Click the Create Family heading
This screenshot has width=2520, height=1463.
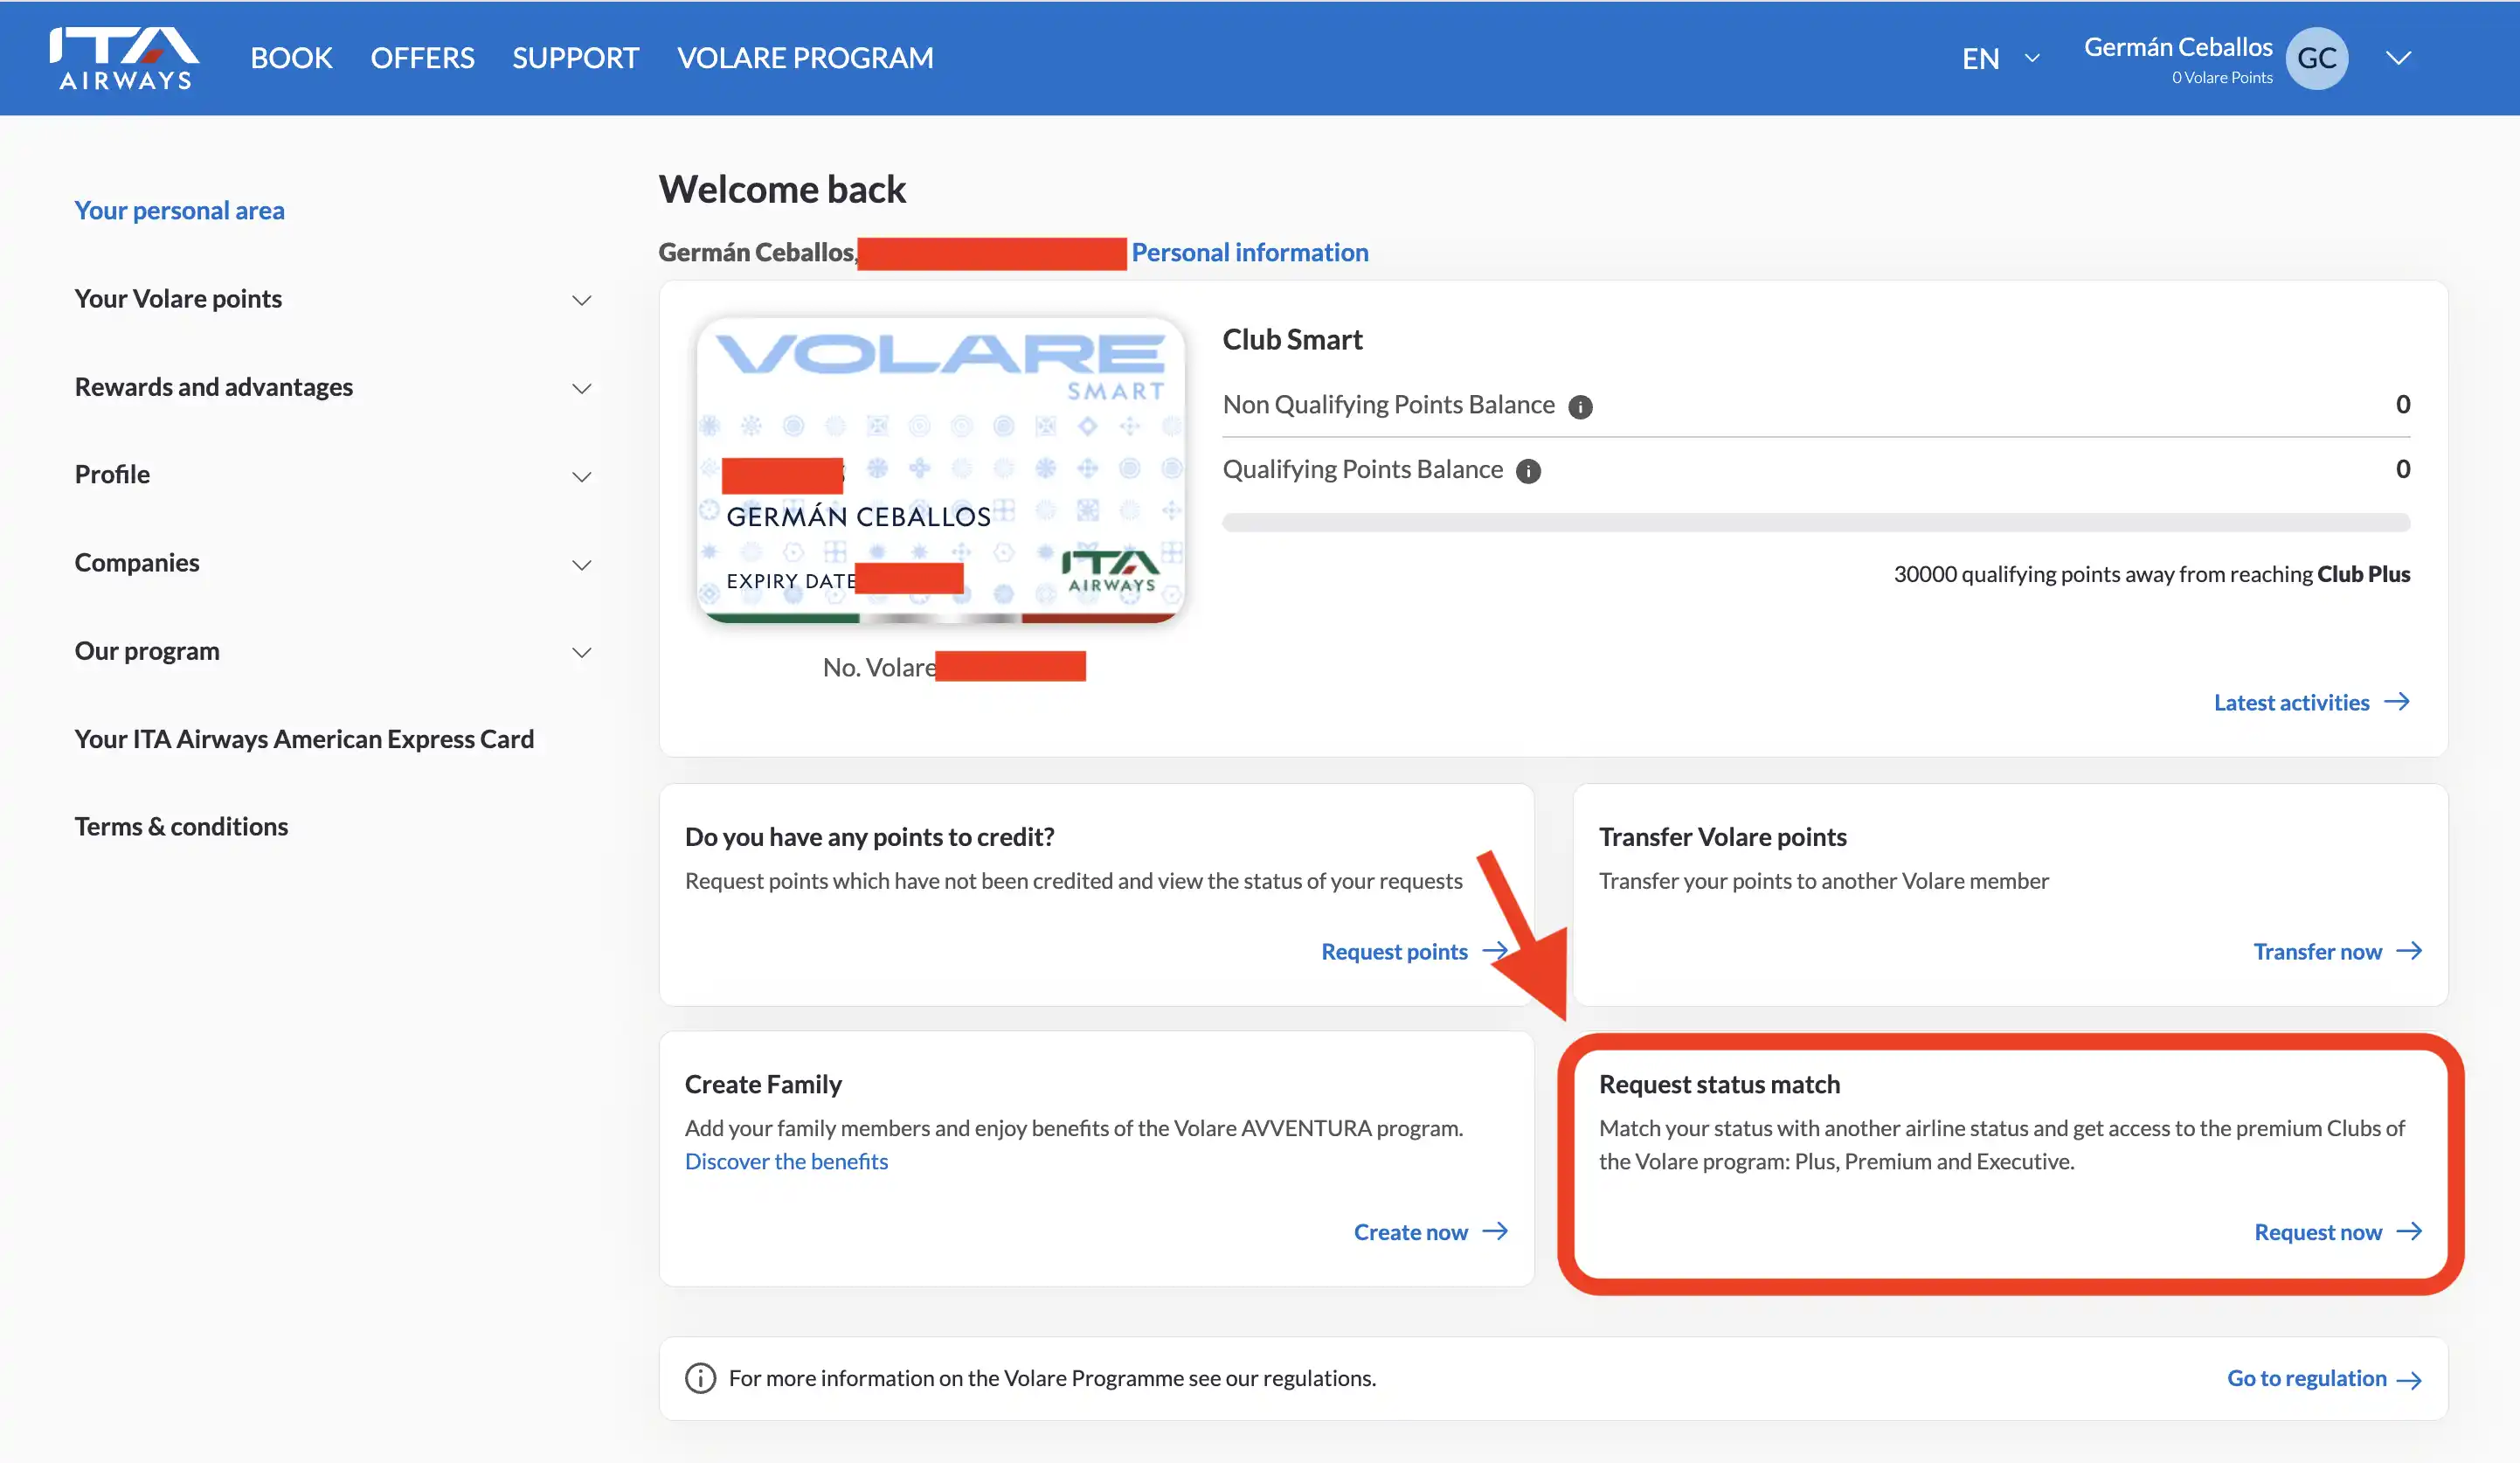tap(763, 1084)
